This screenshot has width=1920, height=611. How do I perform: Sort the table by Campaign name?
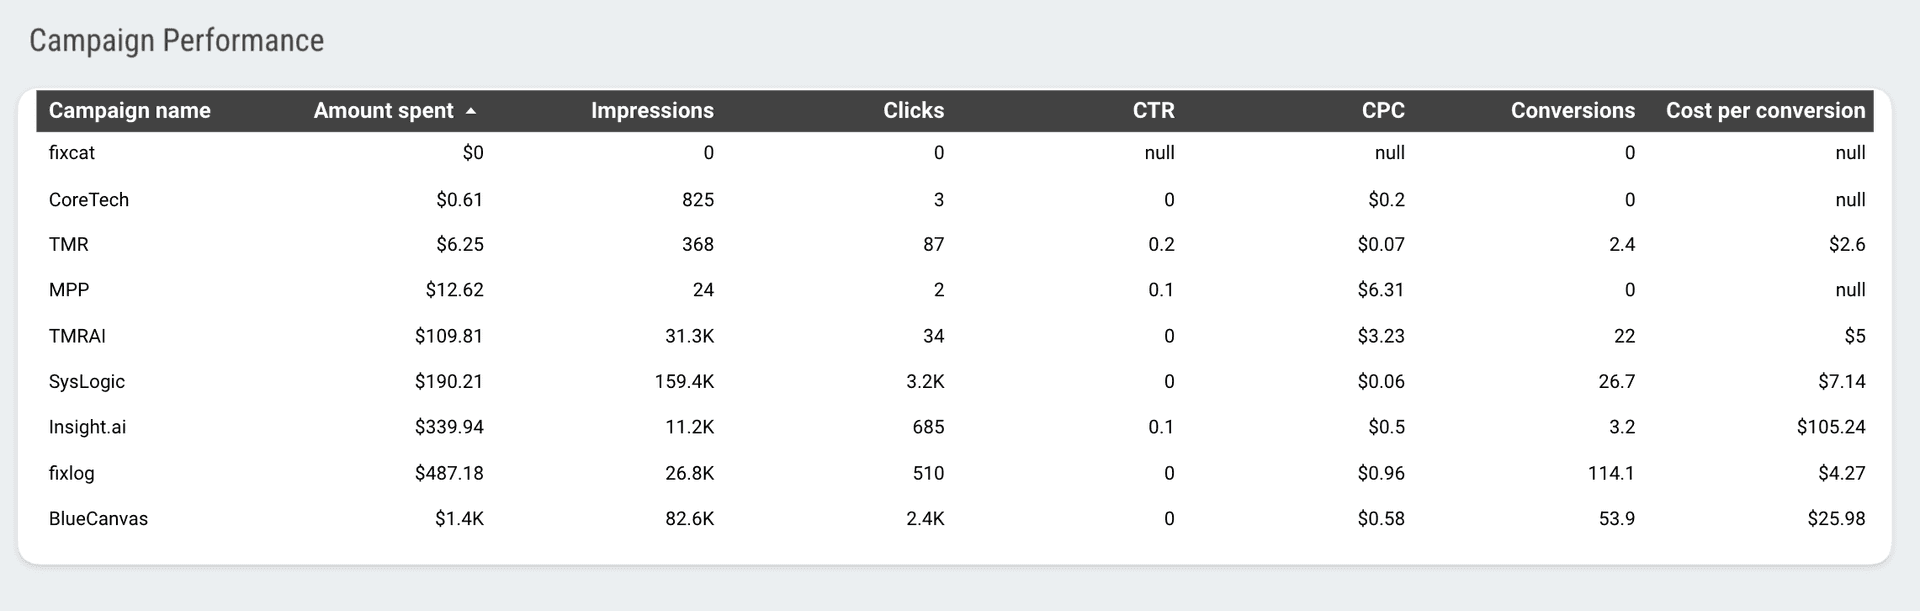point(129,111)
